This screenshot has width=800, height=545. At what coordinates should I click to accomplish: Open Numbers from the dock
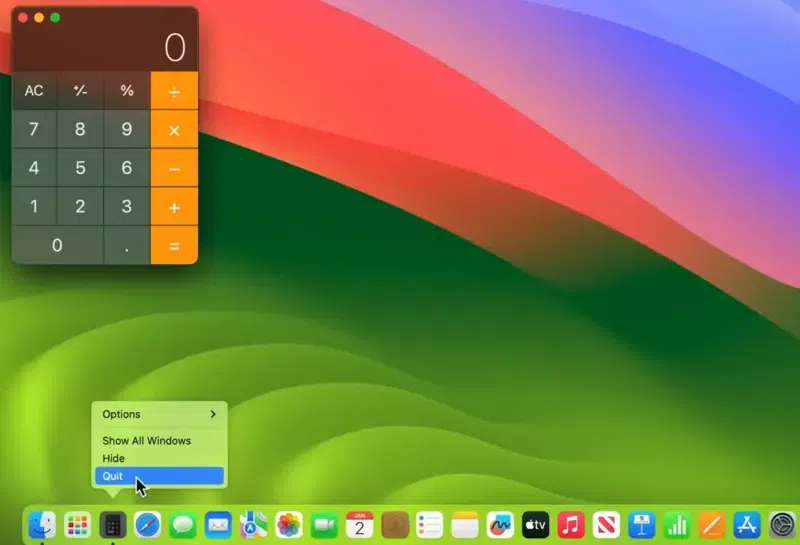(x=677, y=525)
